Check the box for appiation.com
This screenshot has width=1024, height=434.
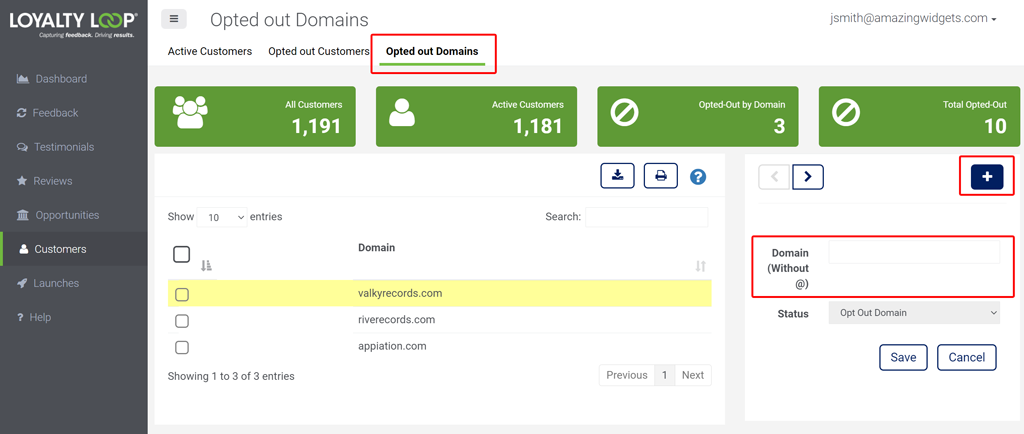pos(182,347)
